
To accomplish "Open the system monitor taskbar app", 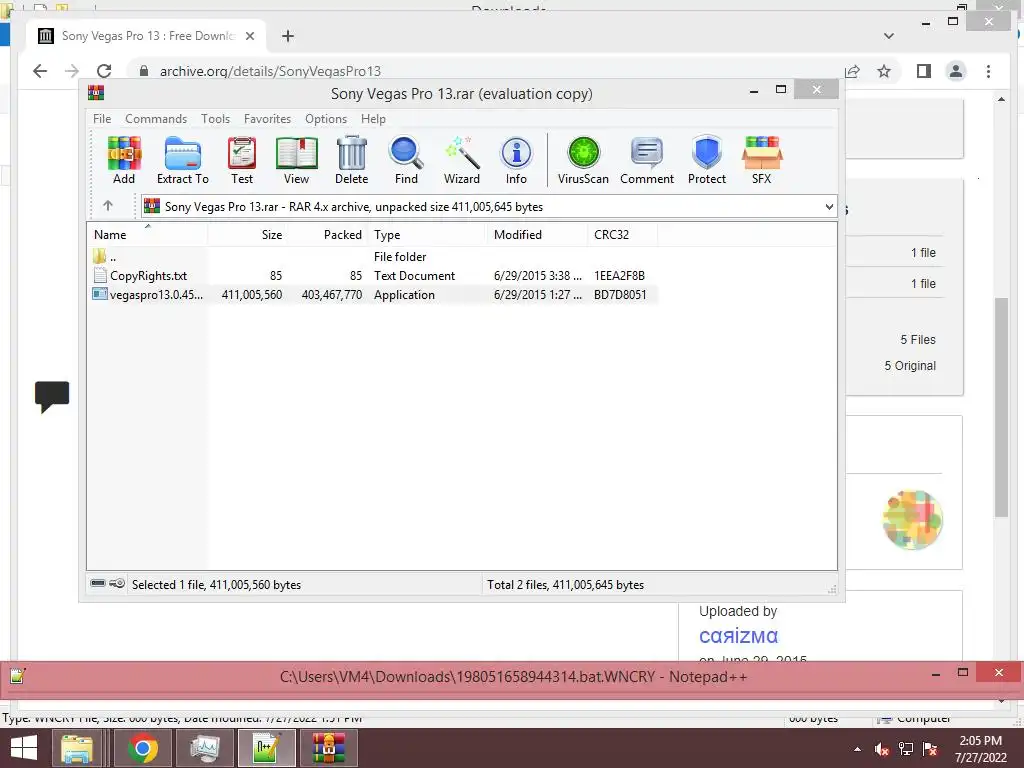I will pyautogui.click(x=206, y=748).
